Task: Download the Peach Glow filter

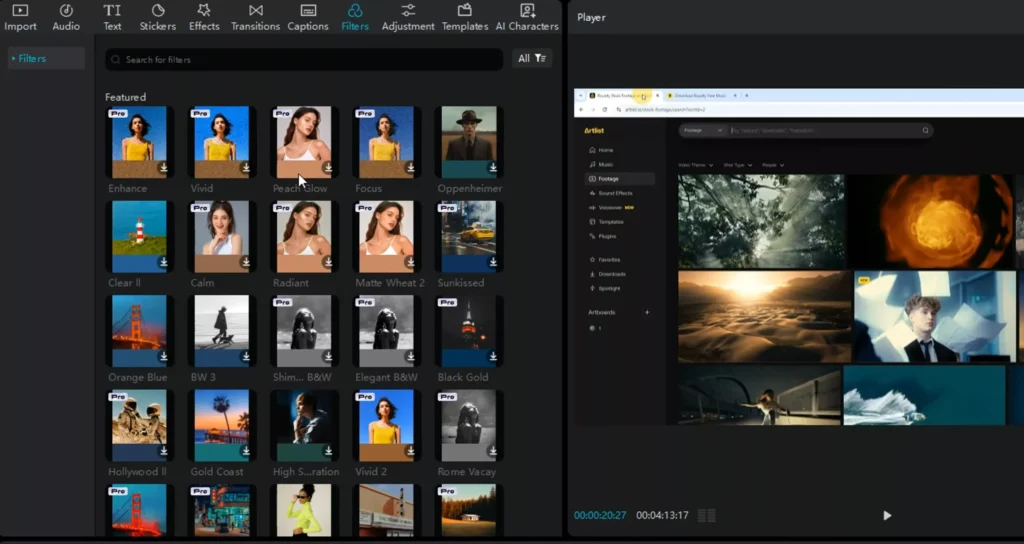Action: 328,168
